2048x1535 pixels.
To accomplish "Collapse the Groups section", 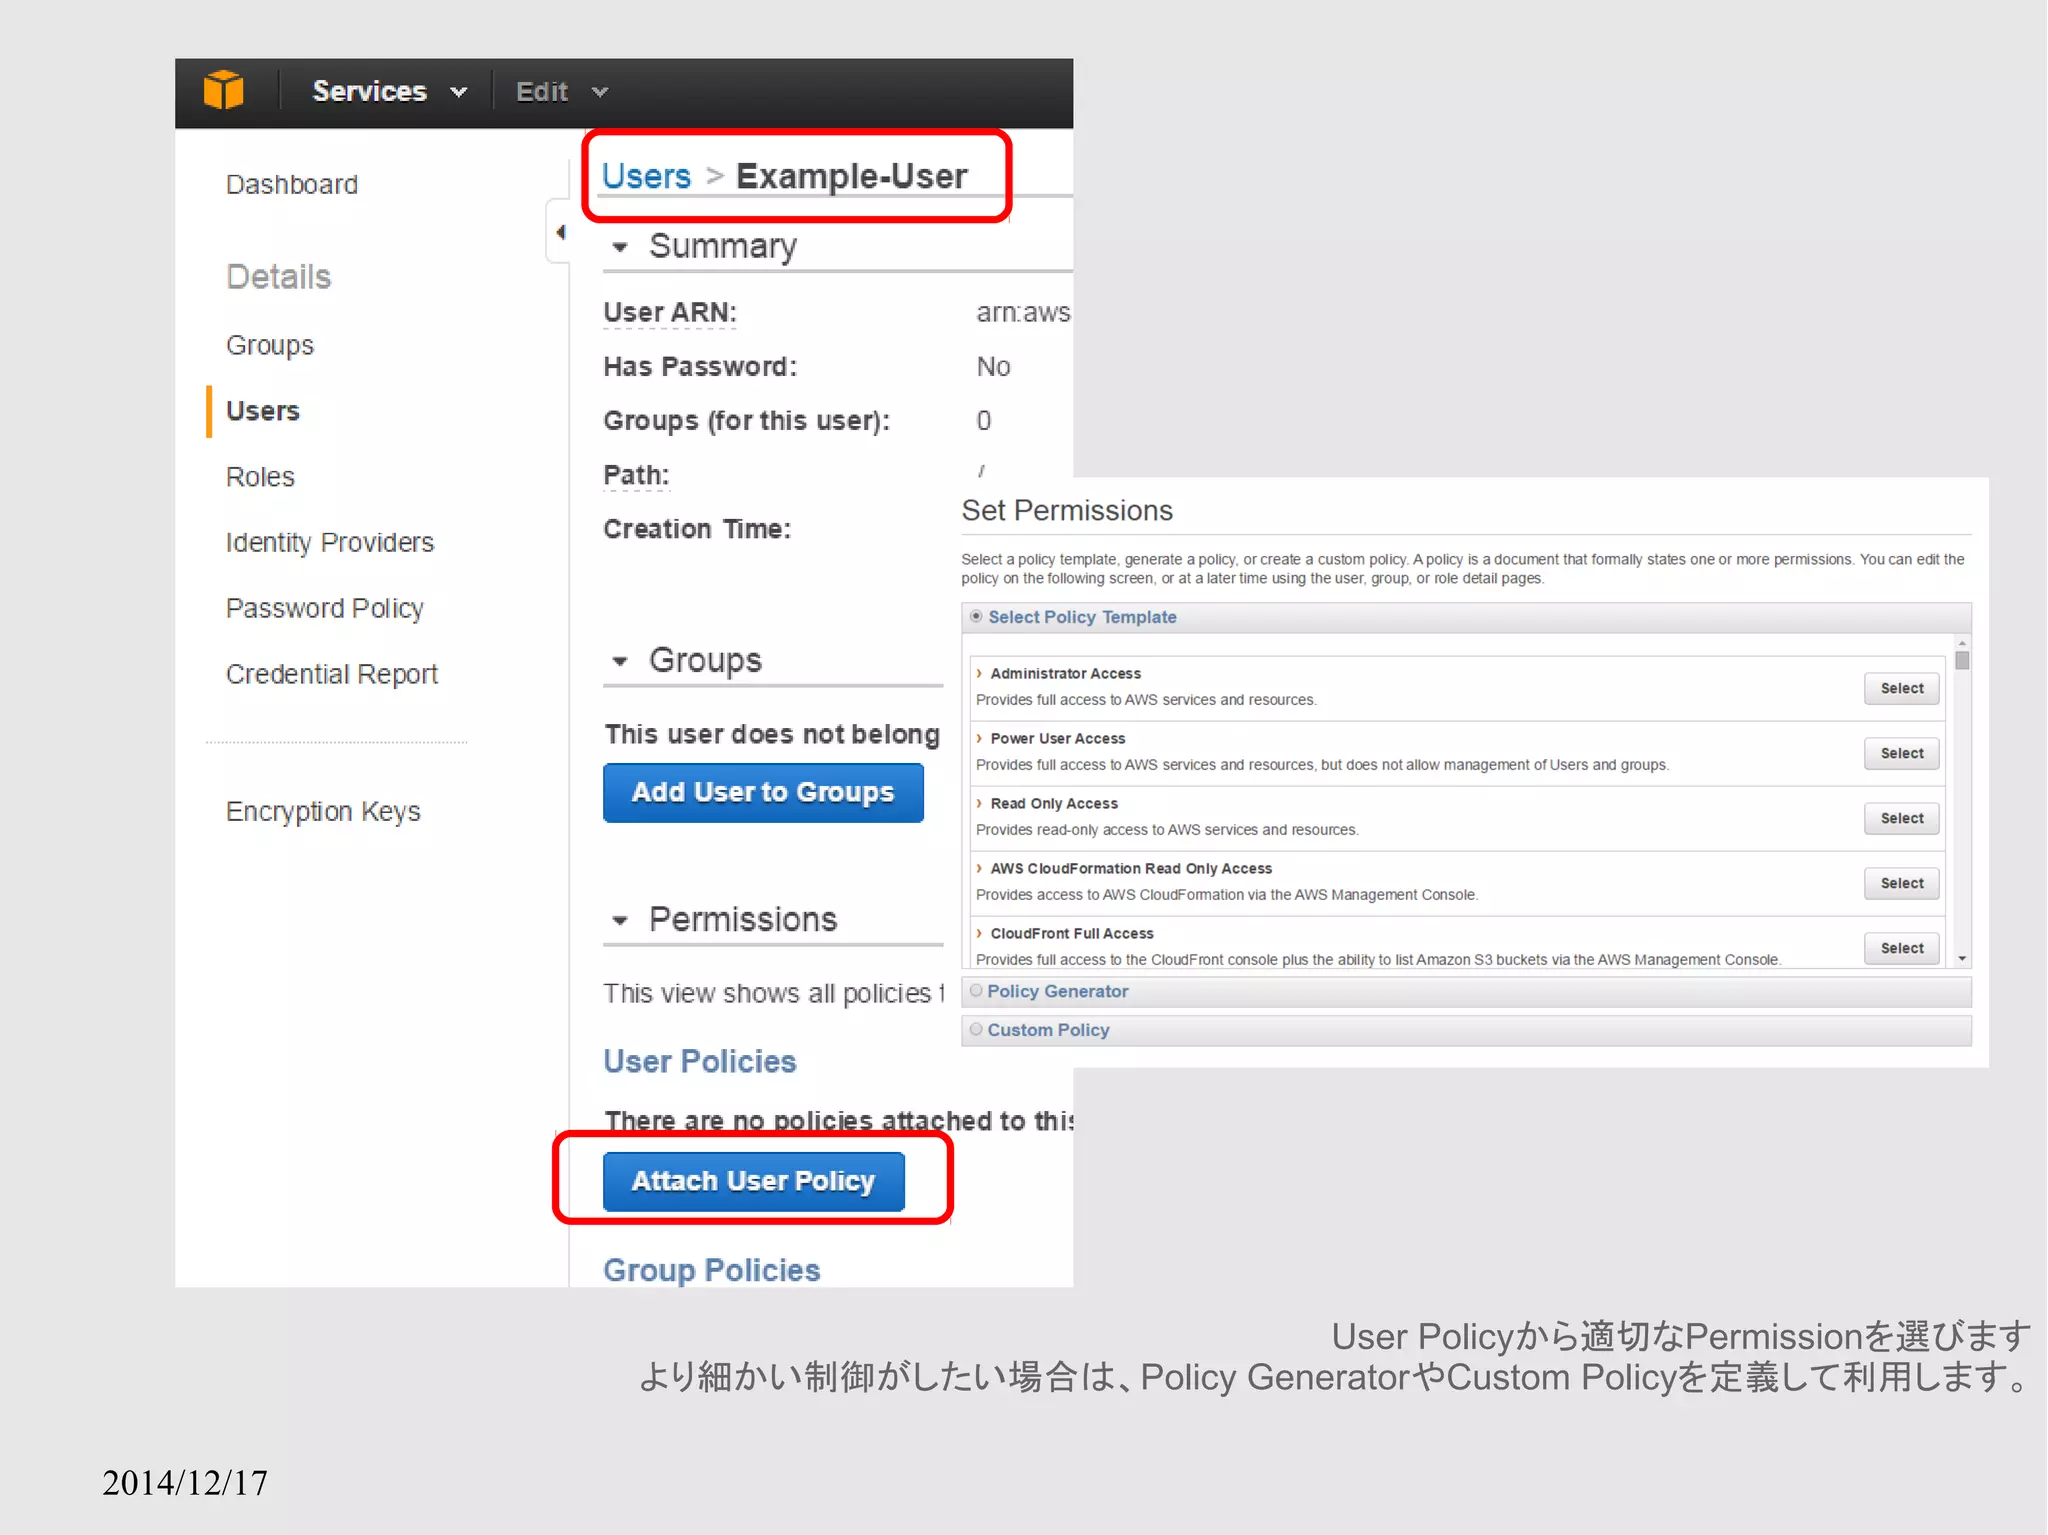I will [620, 661].
